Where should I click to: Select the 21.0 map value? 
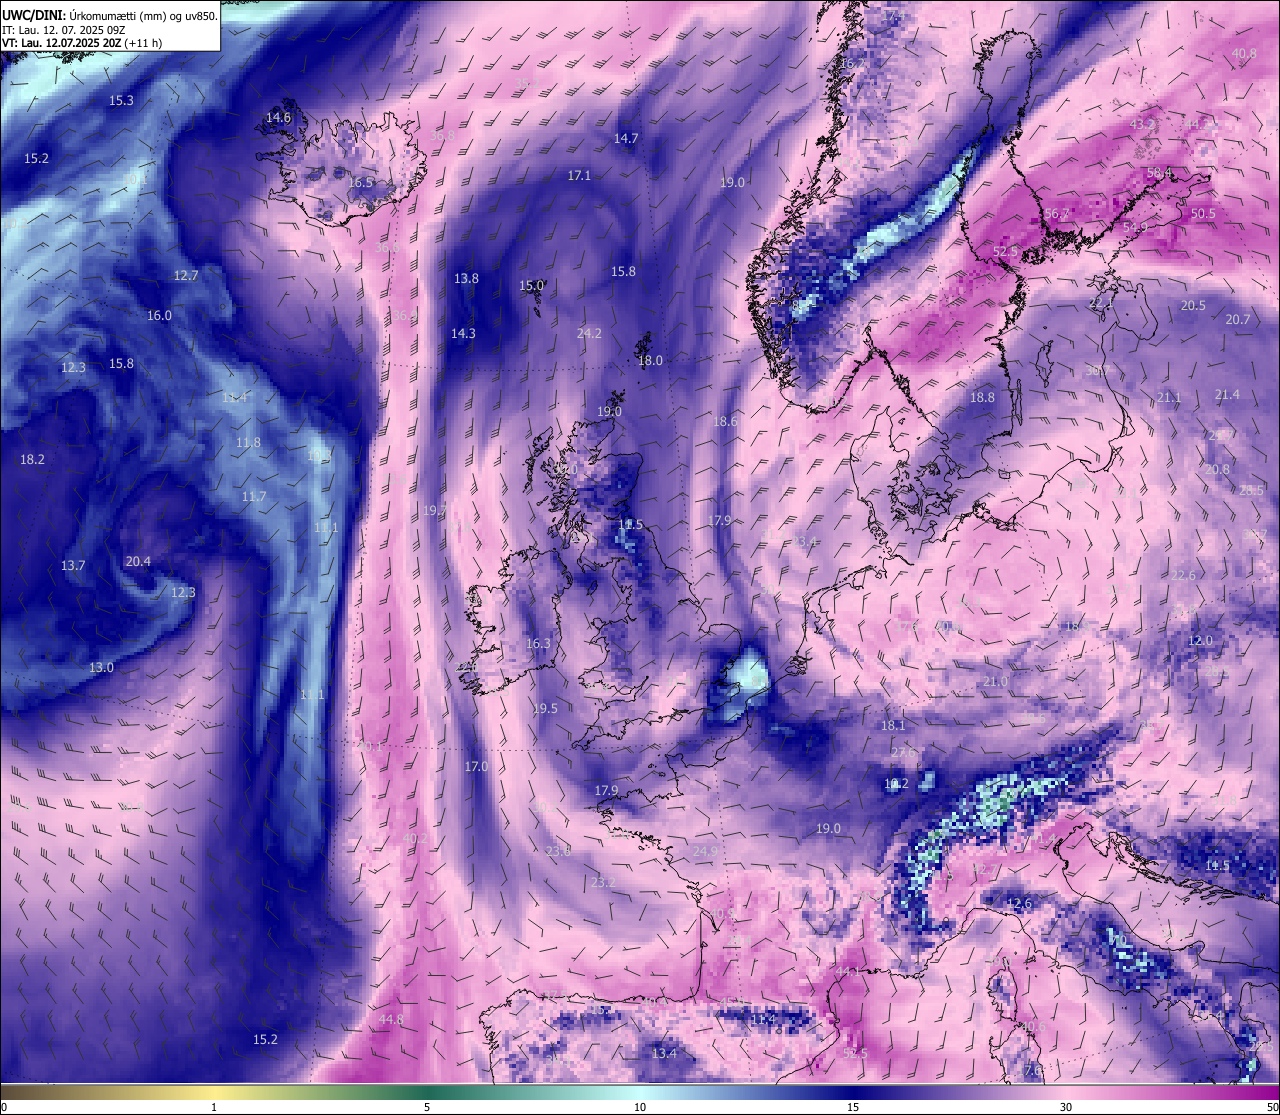coord(995,681)
